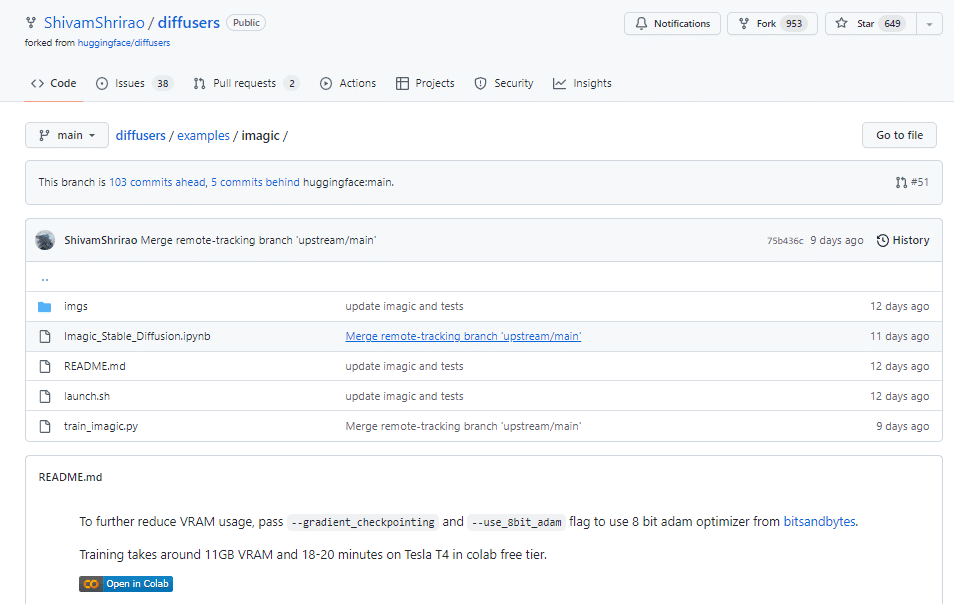This screenshot has width=954, height=604.
Task: Click the Open in Colab badge
Action: tap(126, 584)
